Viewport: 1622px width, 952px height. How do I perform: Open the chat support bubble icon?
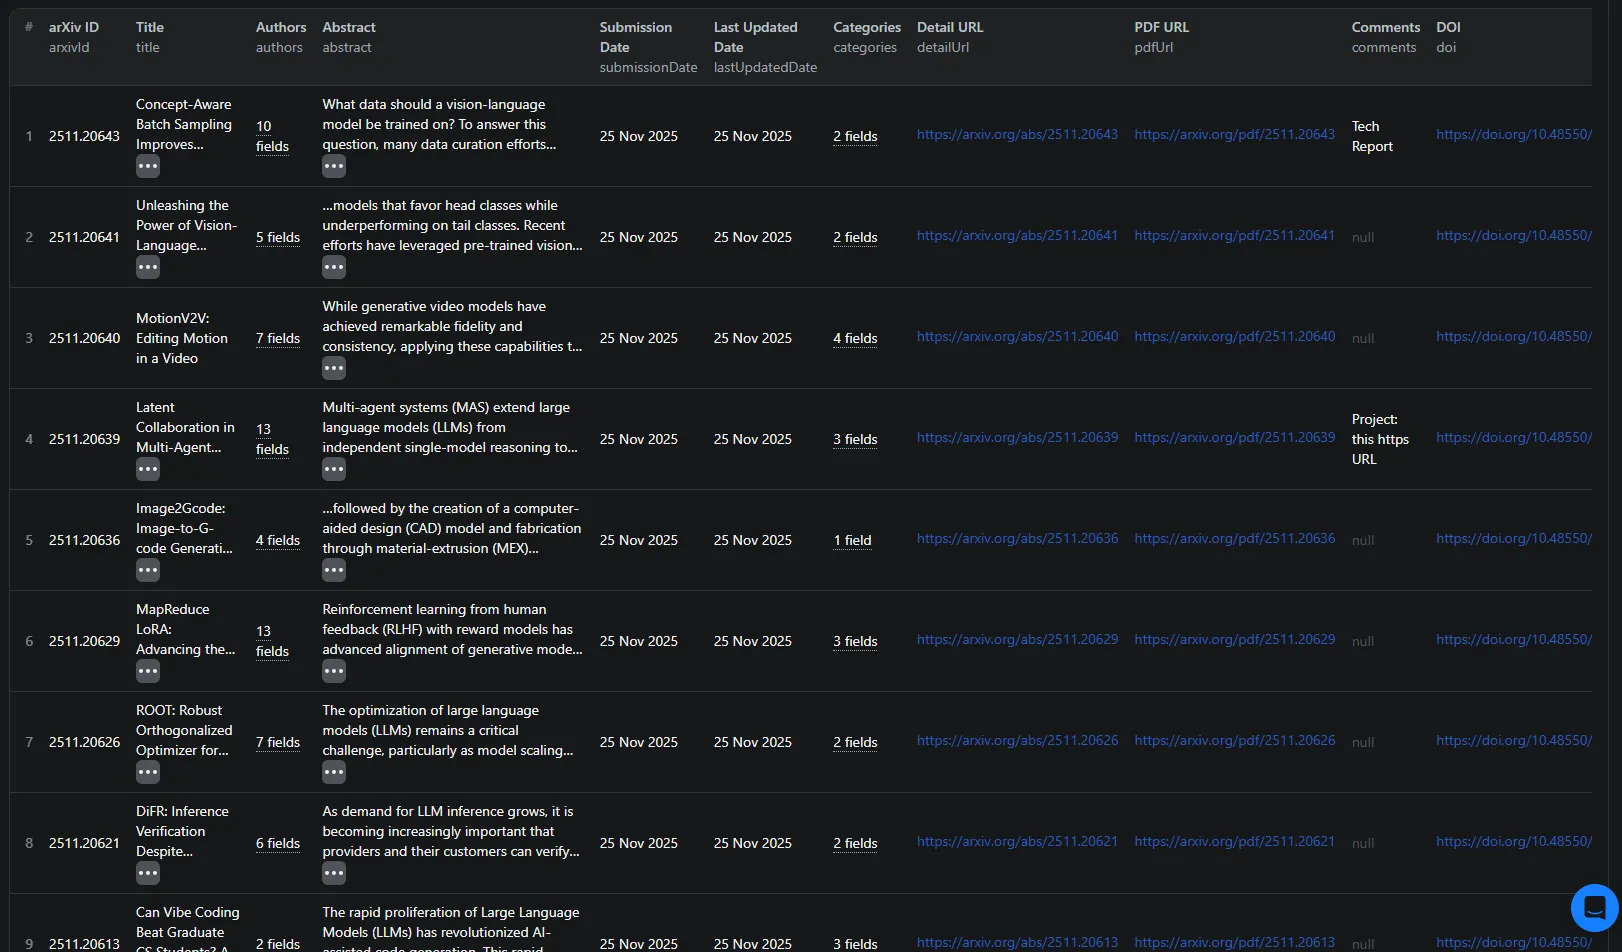pyautogui.click(x=1594, y=907)
